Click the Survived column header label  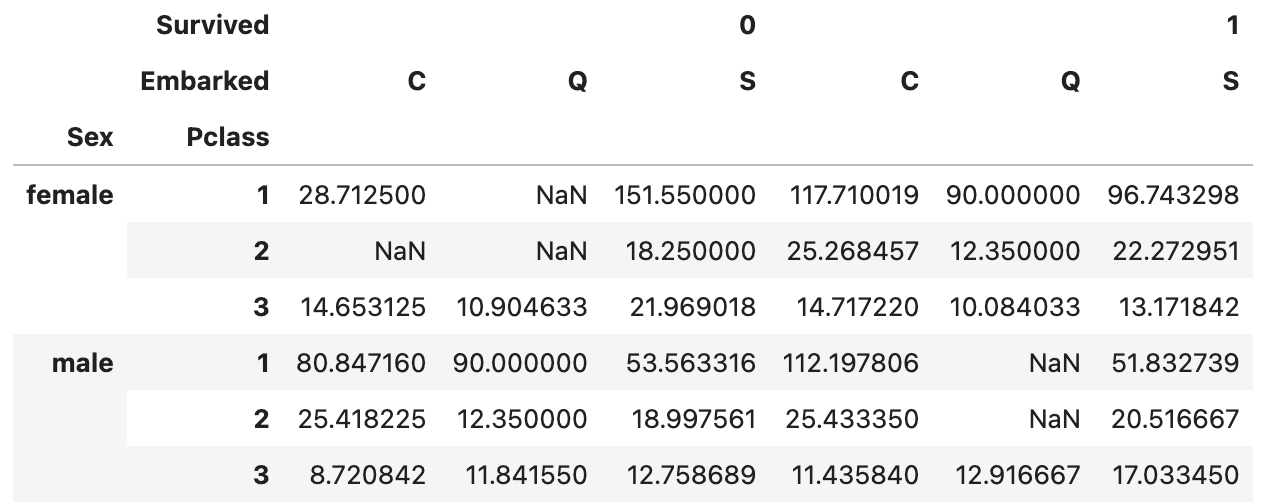tap(212, 26)
